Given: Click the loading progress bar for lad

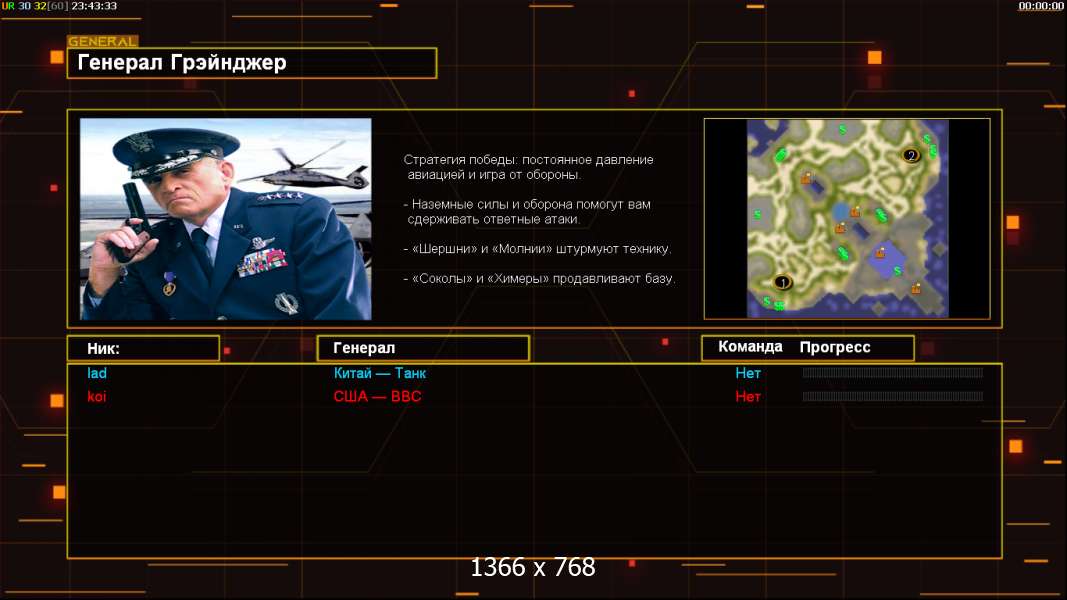Looking at the screenshot, I should click(892, 373).
